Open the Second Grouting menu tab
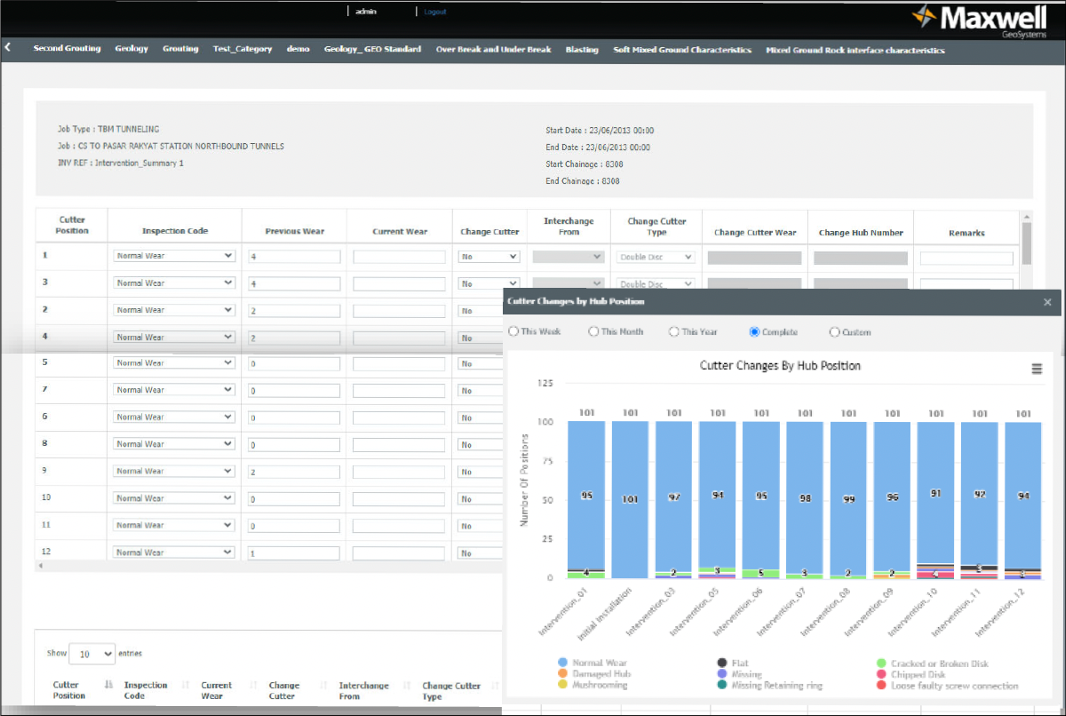The height and width of the screenshot is (716, 1066). pyautogui.click(x=67, y=48)
